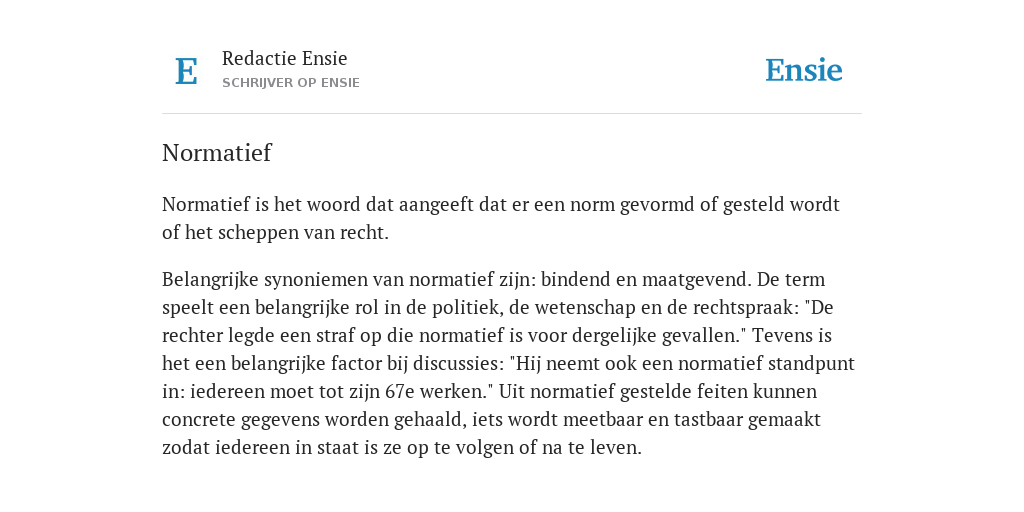This screenshot has height=512, width=1024.
Task: Click the blue E author avatar icon
Action: point(186,71)
